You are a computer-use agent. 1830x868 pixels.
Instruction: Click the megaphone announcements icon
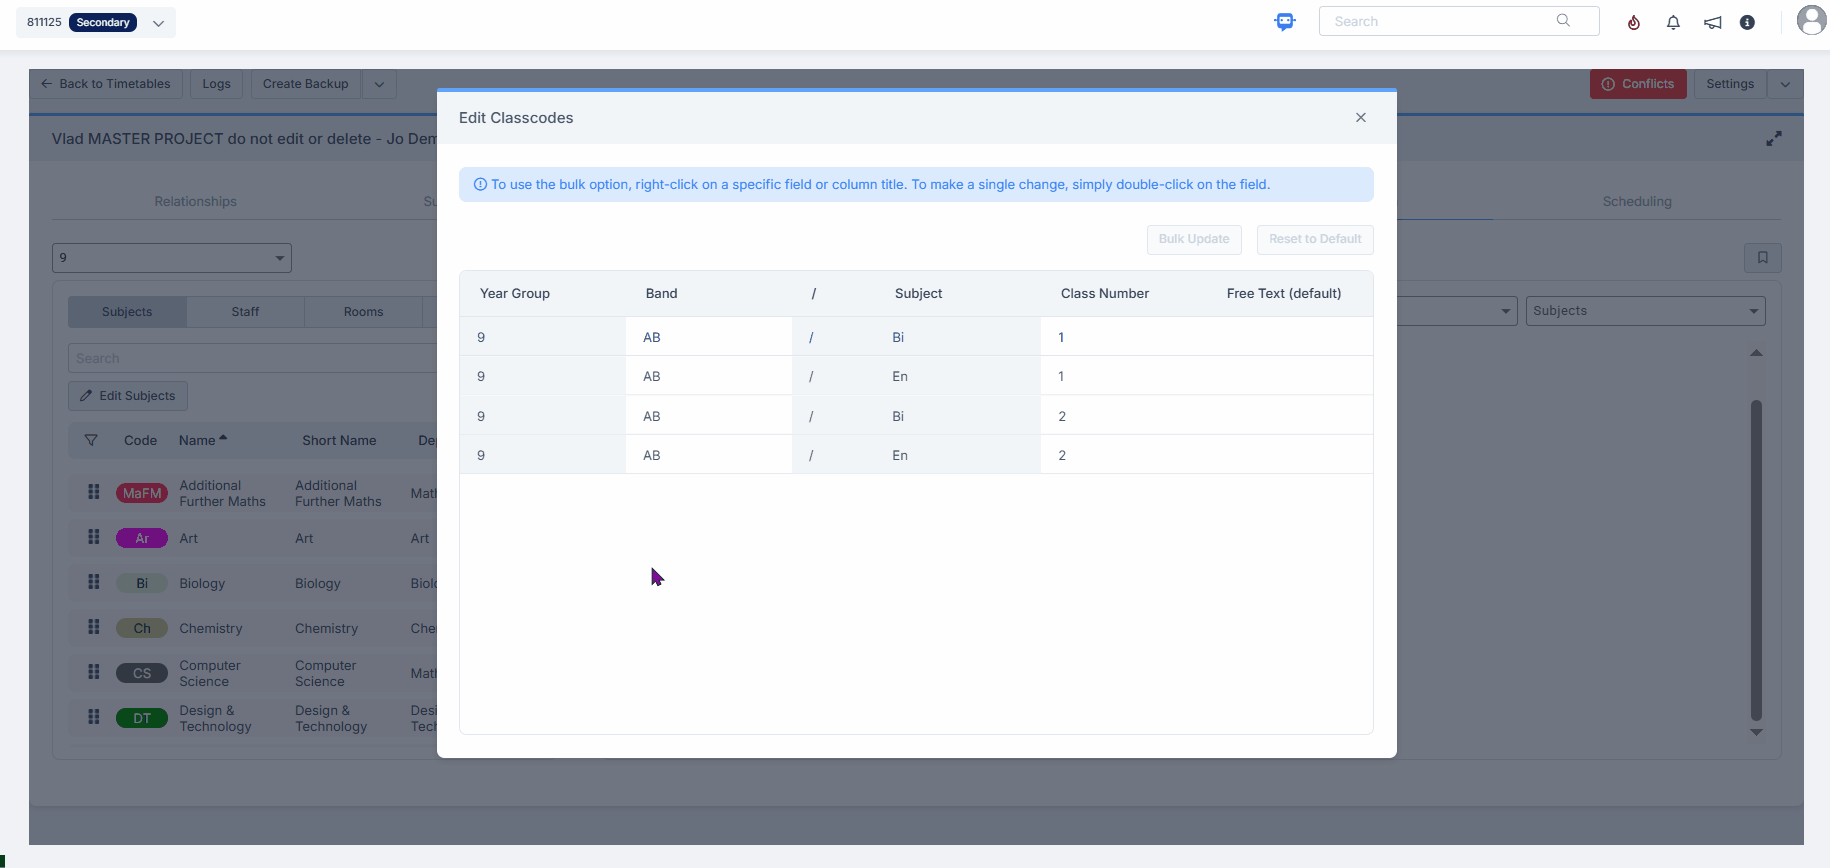[1713, 22]
